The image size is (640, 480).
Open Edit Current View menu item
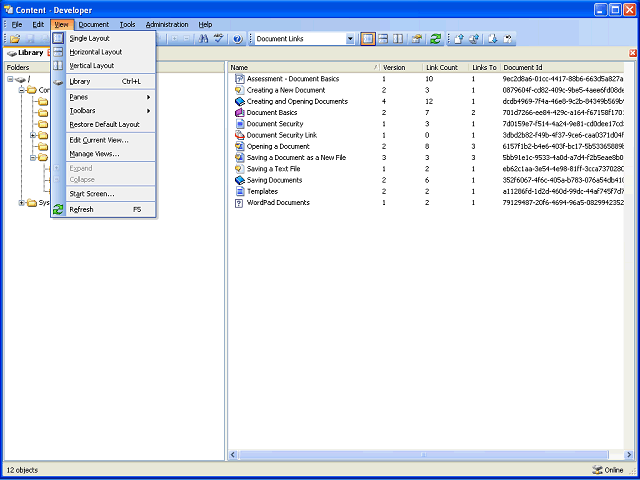103,140
